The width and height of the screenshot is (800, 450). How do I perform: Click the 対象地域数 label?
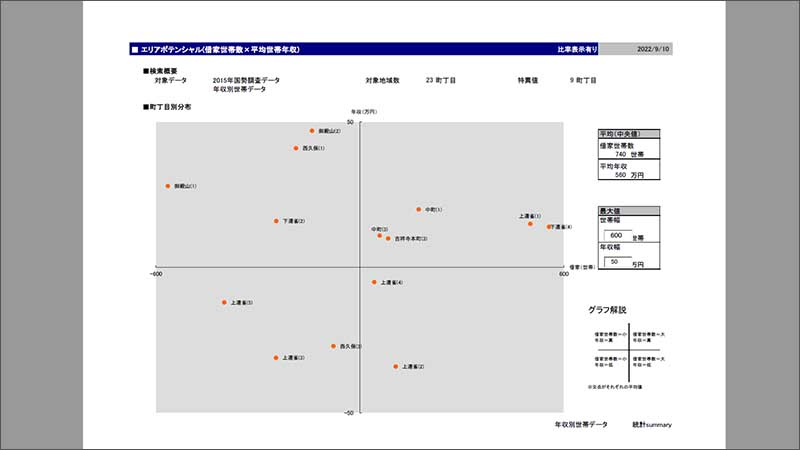pos(382,80)
